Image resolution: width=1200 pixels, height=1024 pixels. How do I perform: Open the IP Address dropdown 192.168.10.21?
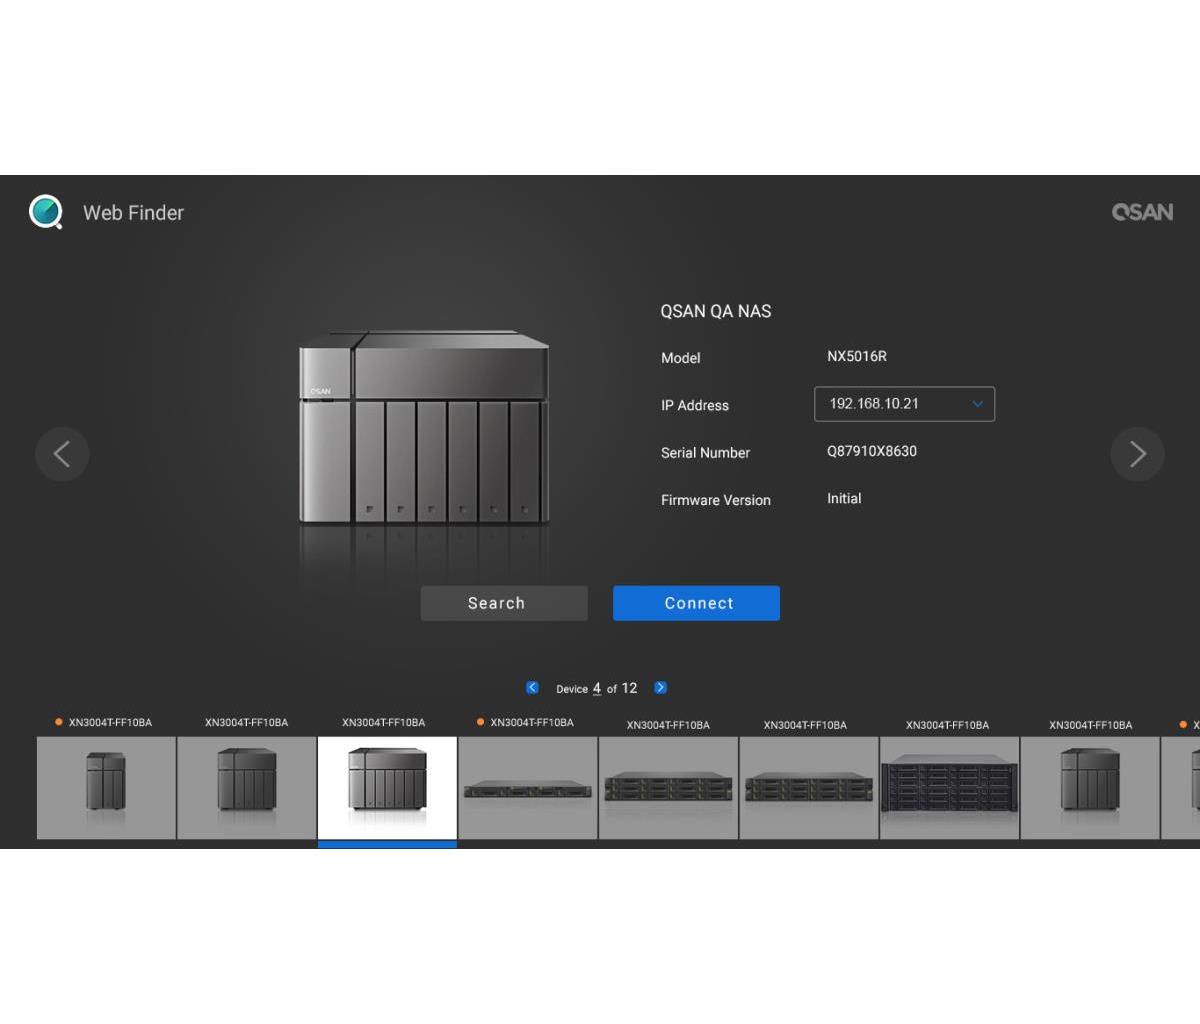(x=905, y=404)
